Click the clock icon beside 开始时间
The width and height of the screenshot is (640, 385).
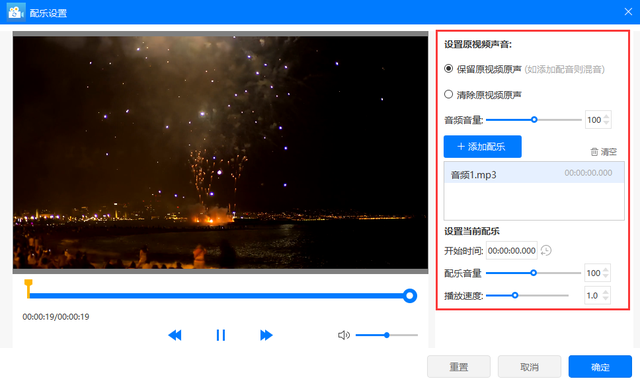(546, 250)
